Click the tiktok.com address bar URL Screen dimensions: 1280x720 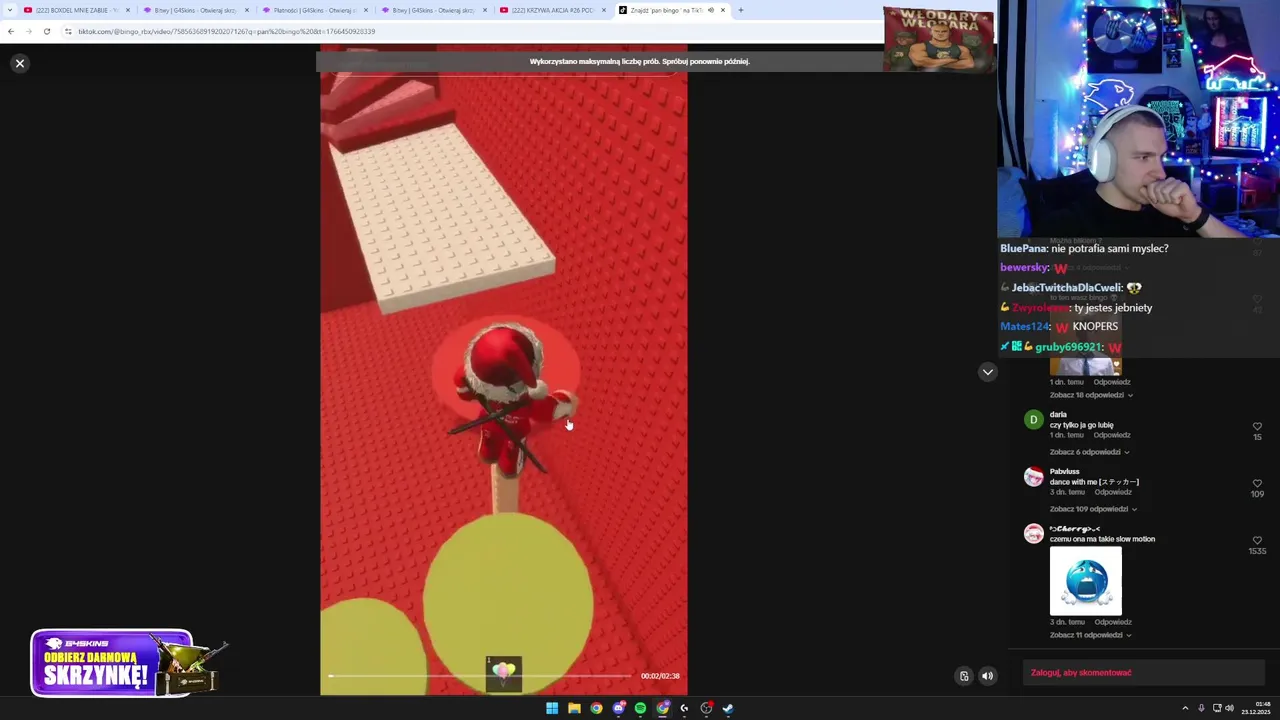point(227,31)
